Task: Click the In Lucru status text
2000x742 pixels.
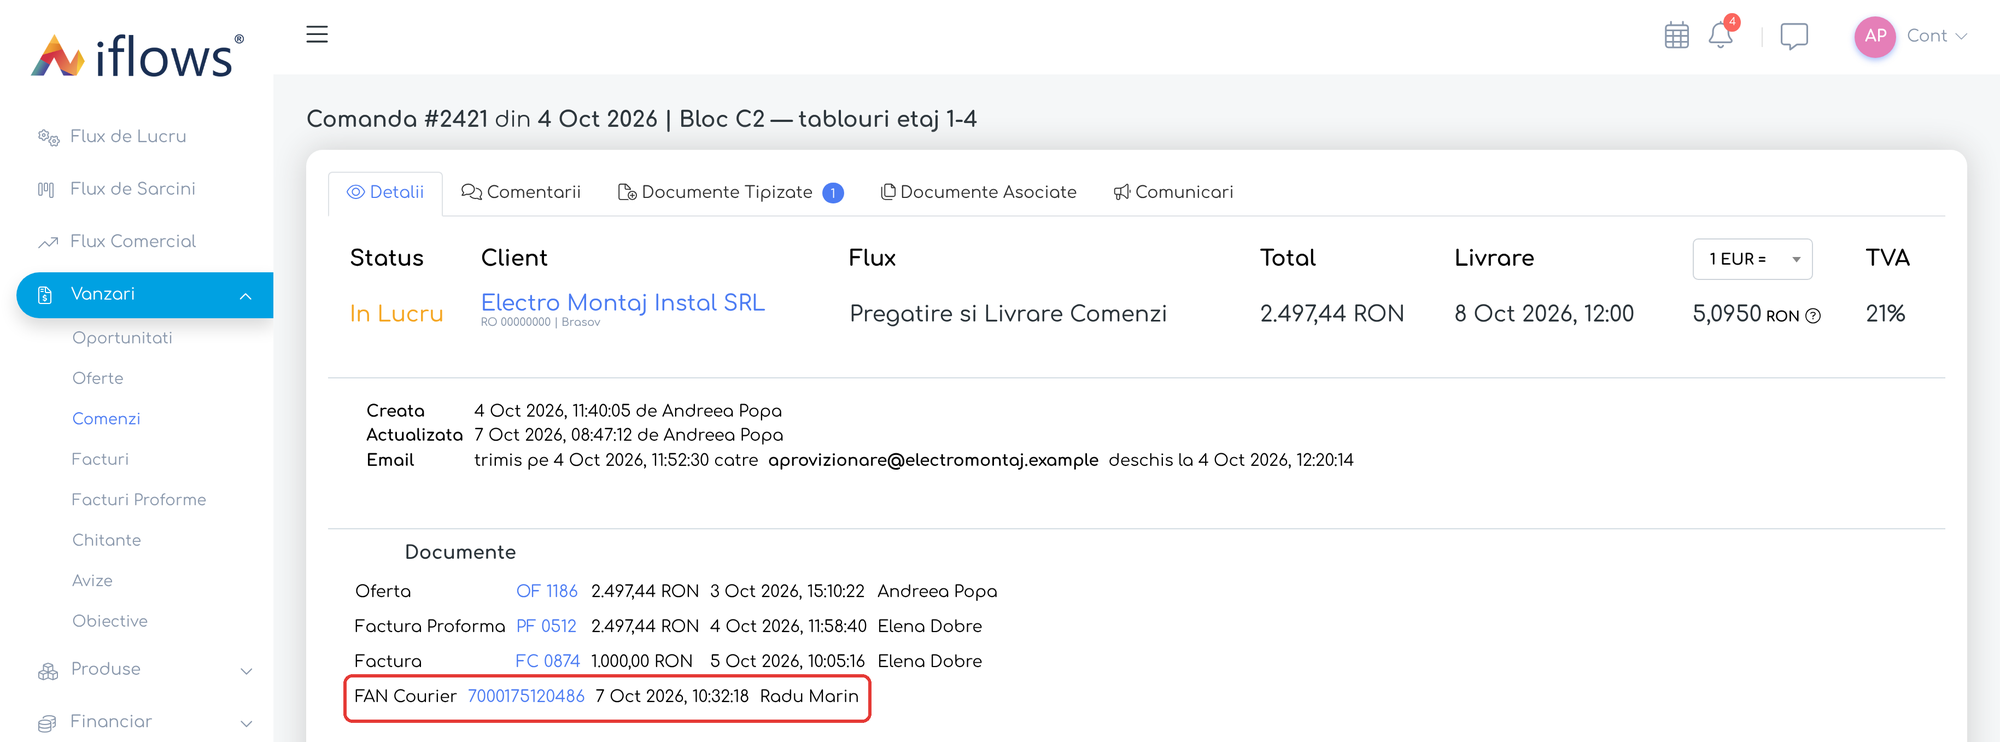Action: [396, 314]
